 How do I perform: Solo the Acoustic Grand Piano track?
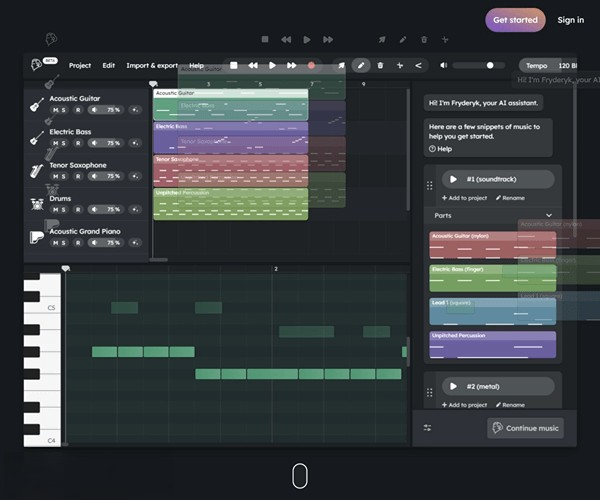click(64, 243)
